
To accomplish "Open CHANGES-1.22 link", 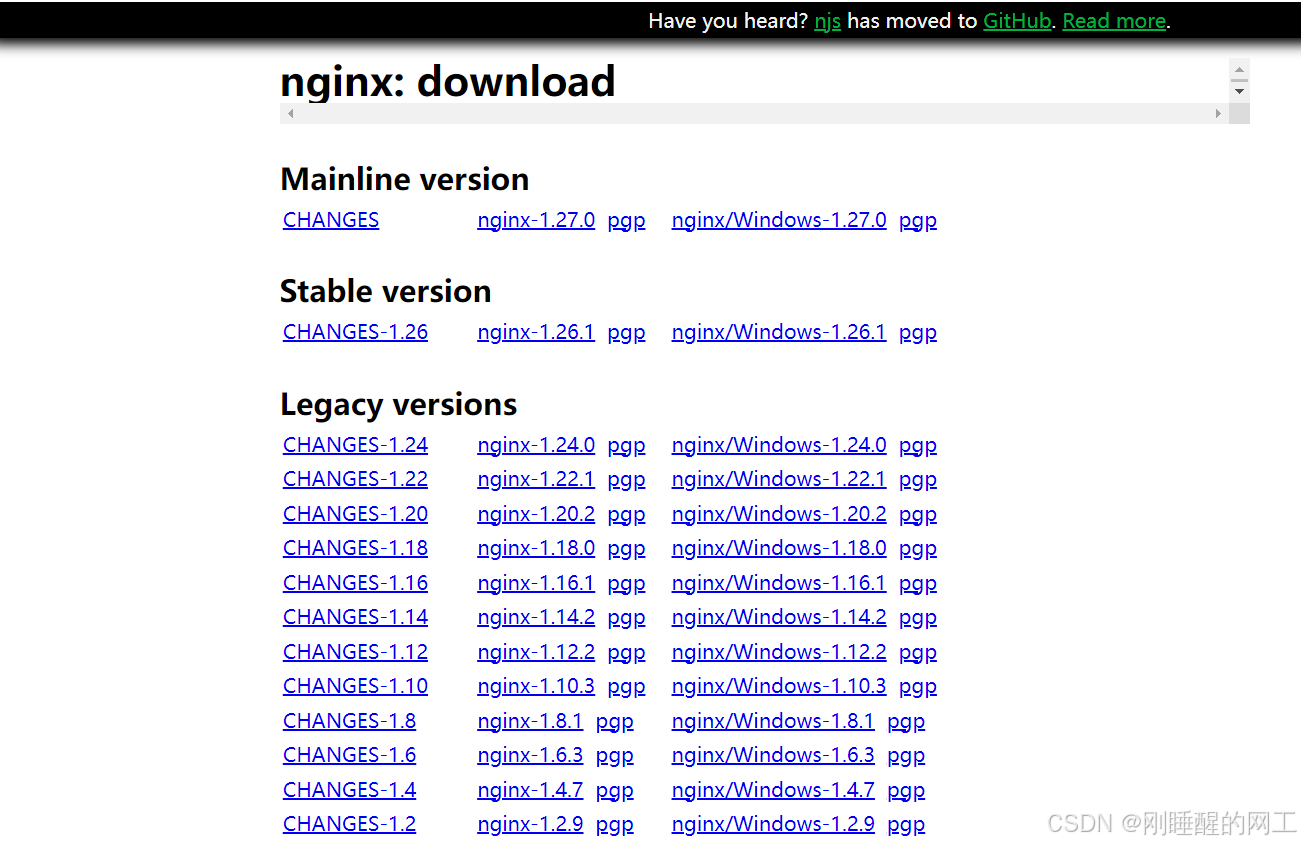I will 355,479.
